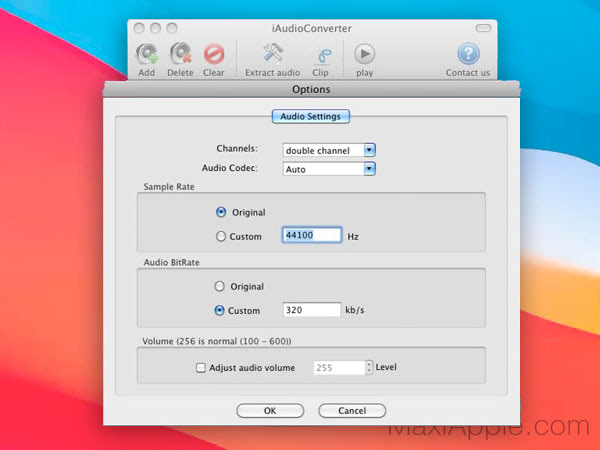The image size is (600, 450).
Task: Click the Delete file toolbar icon
Action: click(181, 54)
